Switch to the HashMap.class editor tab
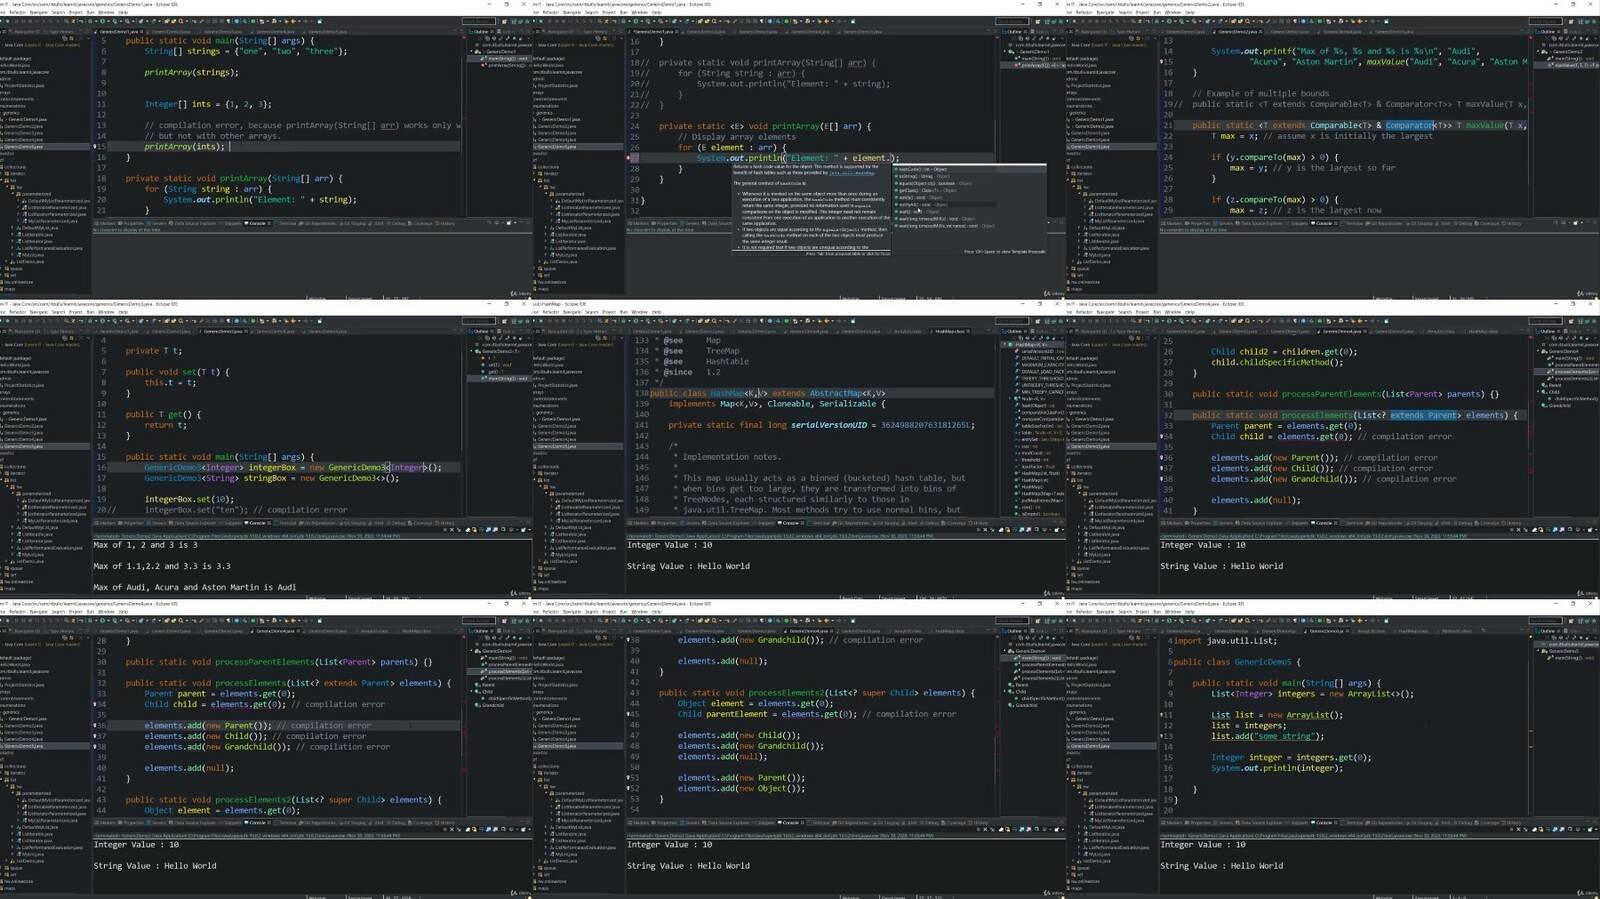 950,331
